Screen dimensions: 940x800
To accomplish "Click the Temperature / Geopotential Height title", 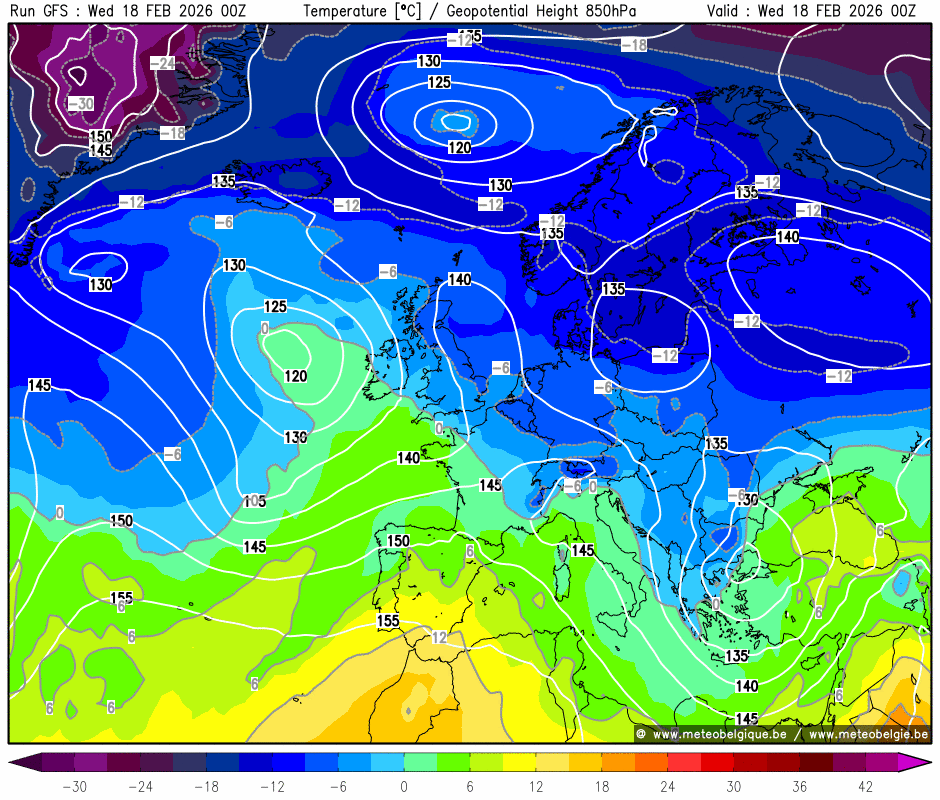I will click(x=470, y=11).
